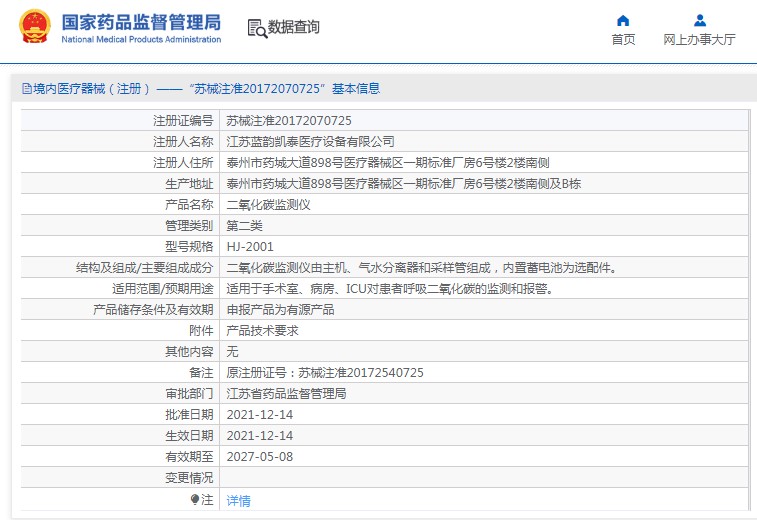Click the 注册人住所 row label
Viewport: 757px width, 520px height.
point(183,163)
